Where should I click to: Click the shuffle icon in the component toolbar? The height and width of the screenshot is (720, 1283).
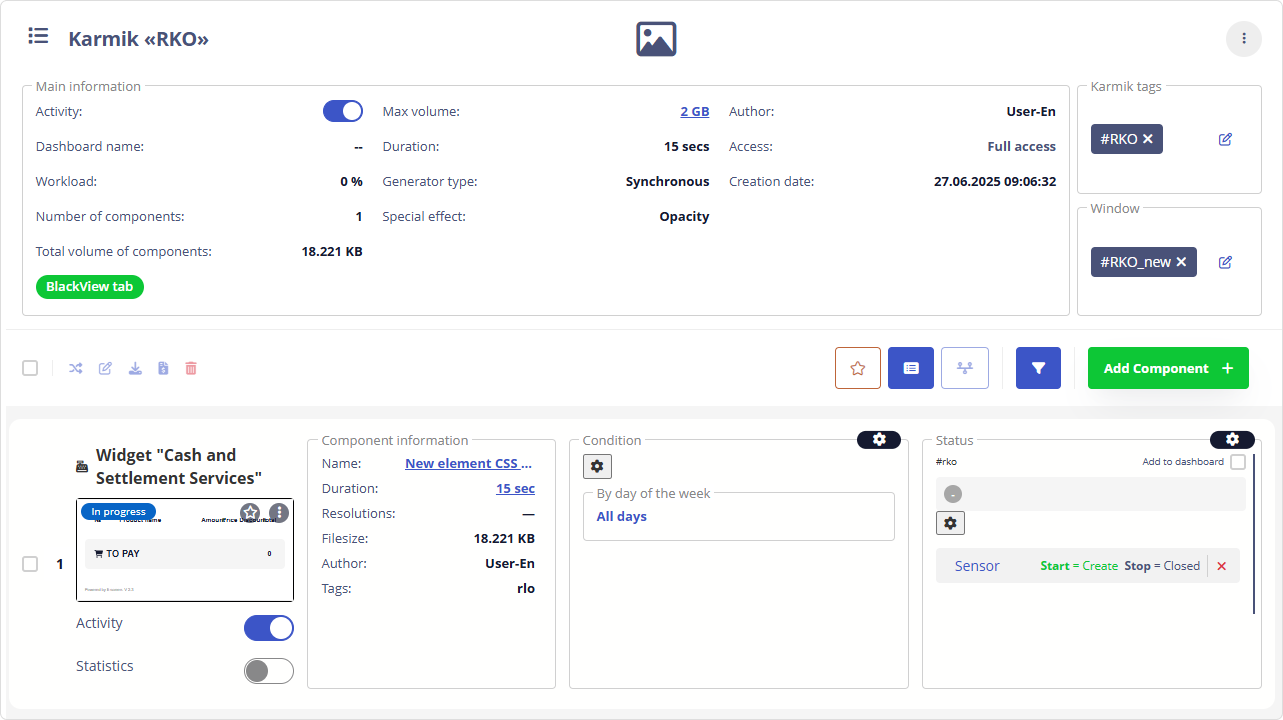(x=75, y=368)
